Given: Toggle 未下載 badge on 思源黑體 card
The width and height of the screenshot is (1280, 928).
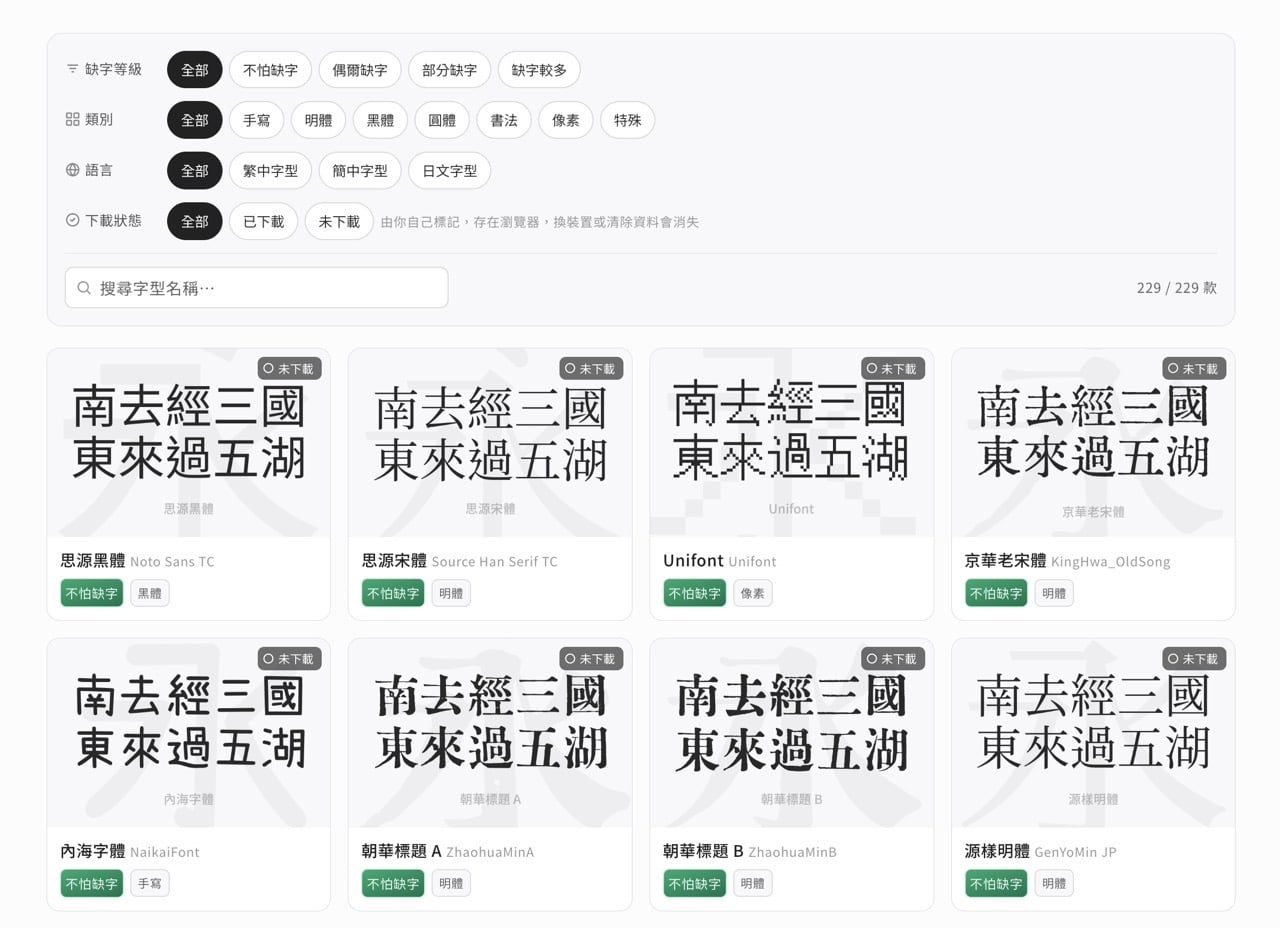Looking at the screenshot, I should [290, 368].
